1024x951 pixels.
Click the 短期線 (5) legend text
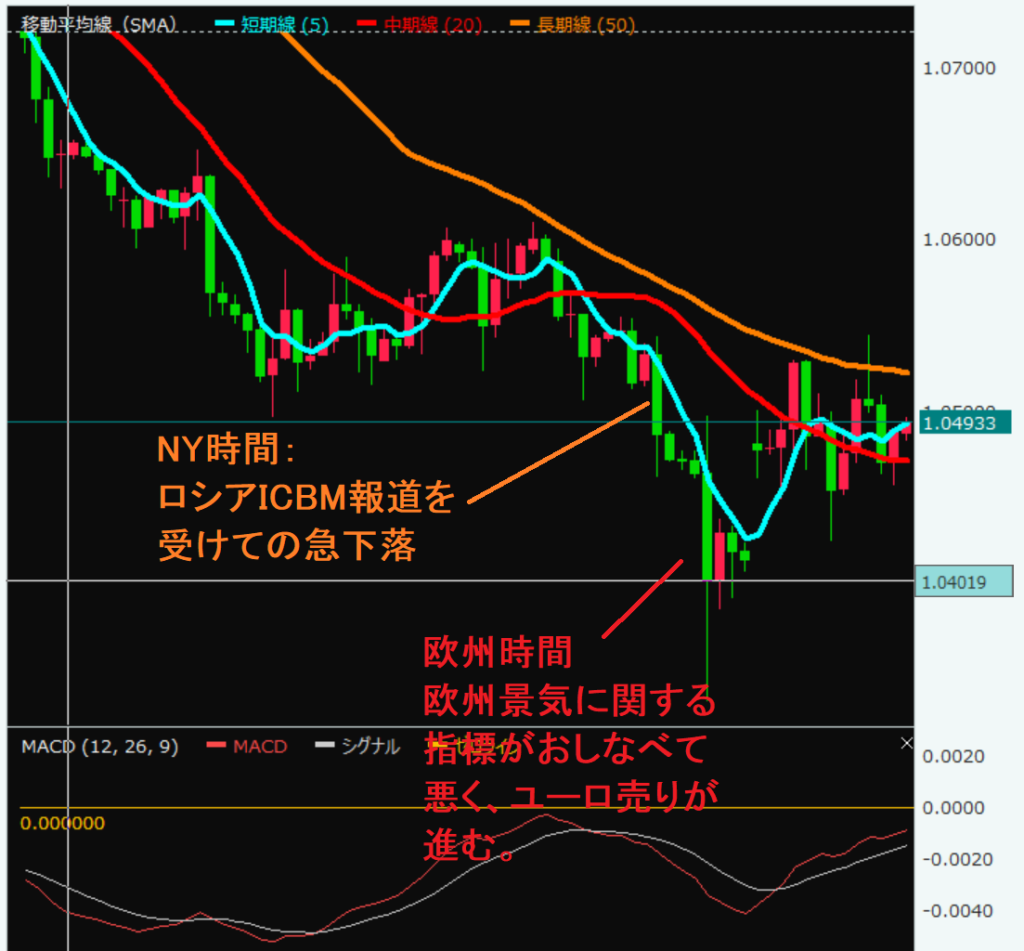pyautogui.click(x=284, y=25)
